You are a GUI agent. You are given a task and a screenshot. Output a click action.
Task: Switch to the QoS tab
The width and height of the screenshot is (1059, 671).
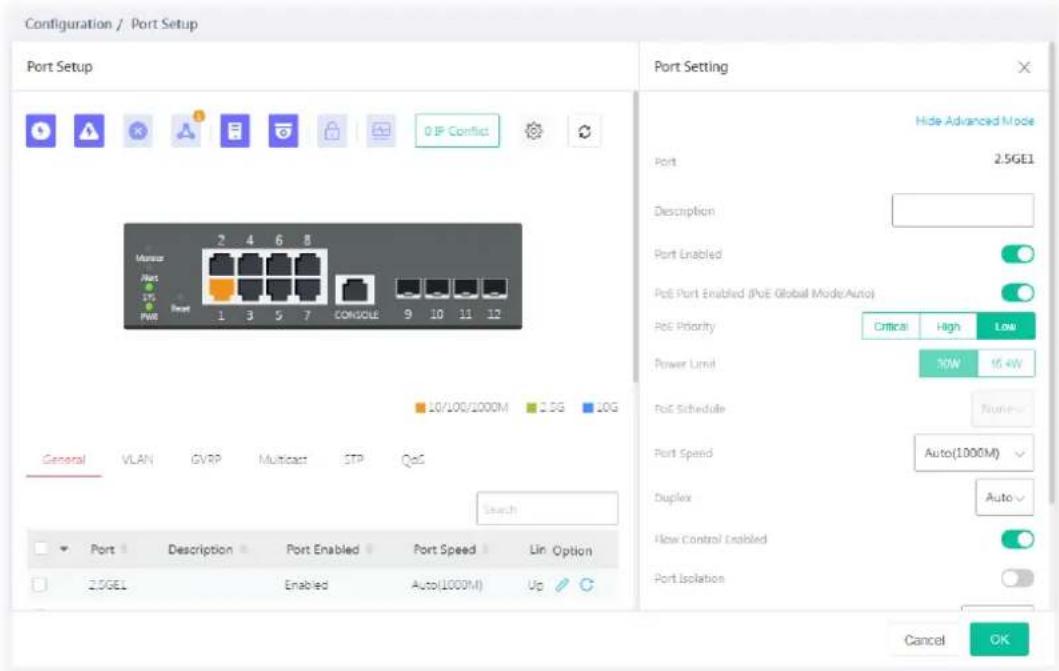point(413,460)
